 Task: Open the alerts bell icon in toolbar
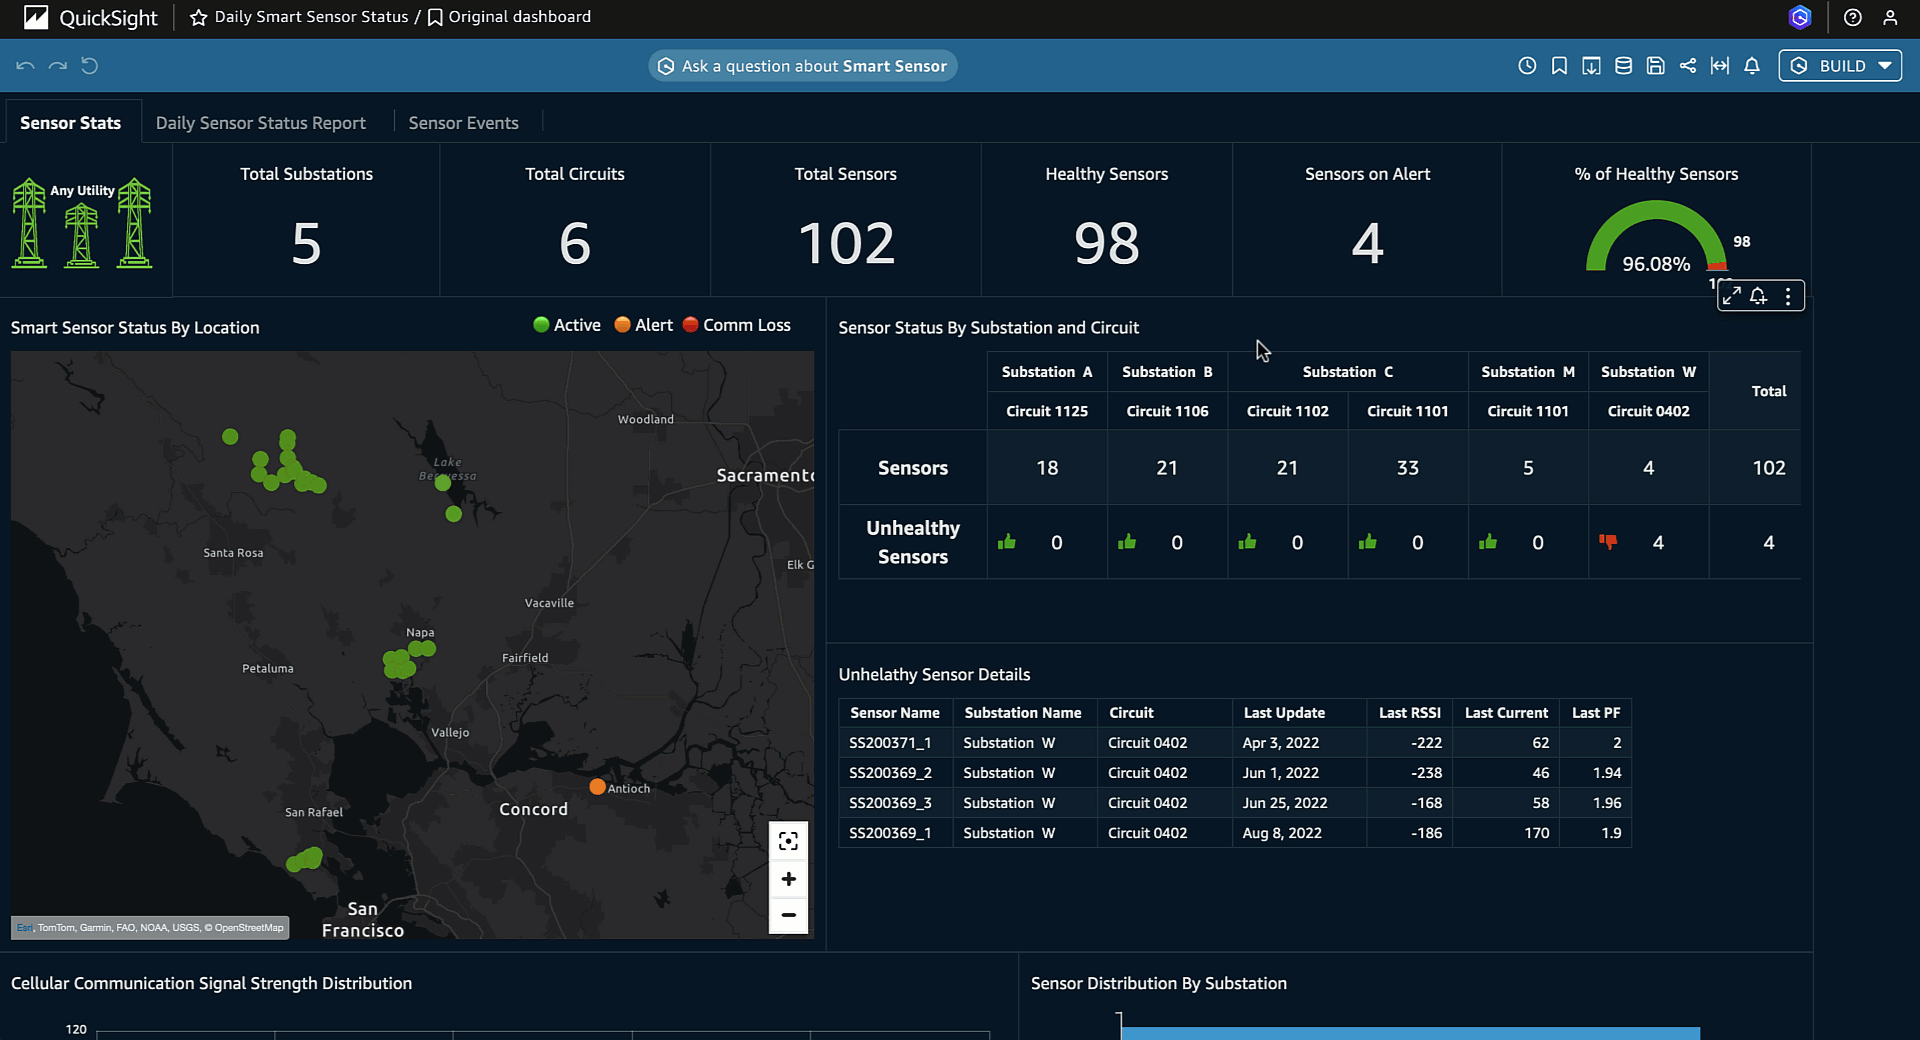[x=1752, y=66]
